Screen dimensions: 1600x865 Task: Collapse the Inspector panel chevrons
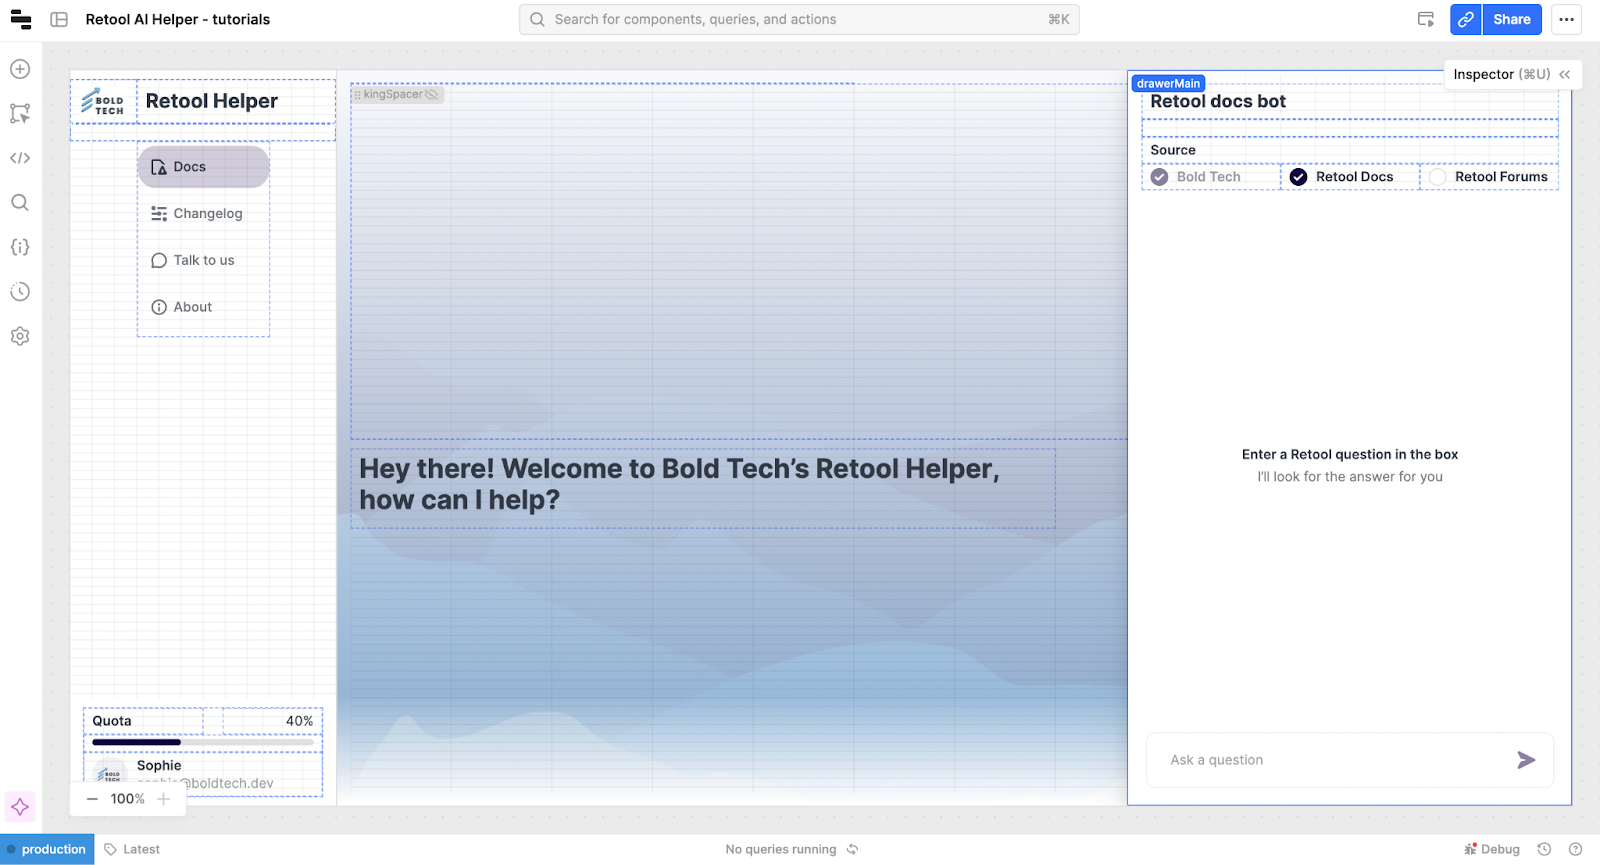coord(1565,75)
